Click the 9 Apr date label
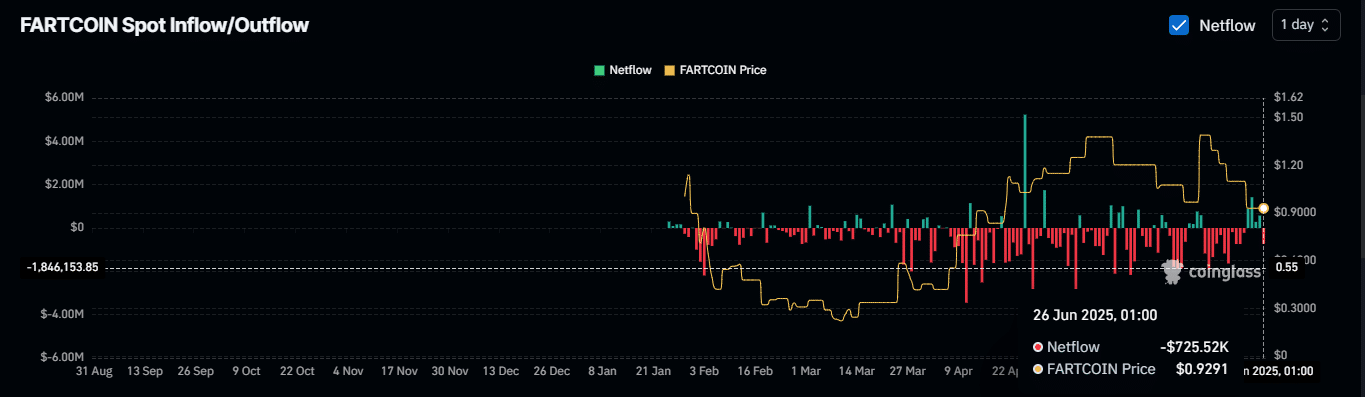The height and width of the screenshot is (397, 1365). pyautogui.click(x=958, y=371)
